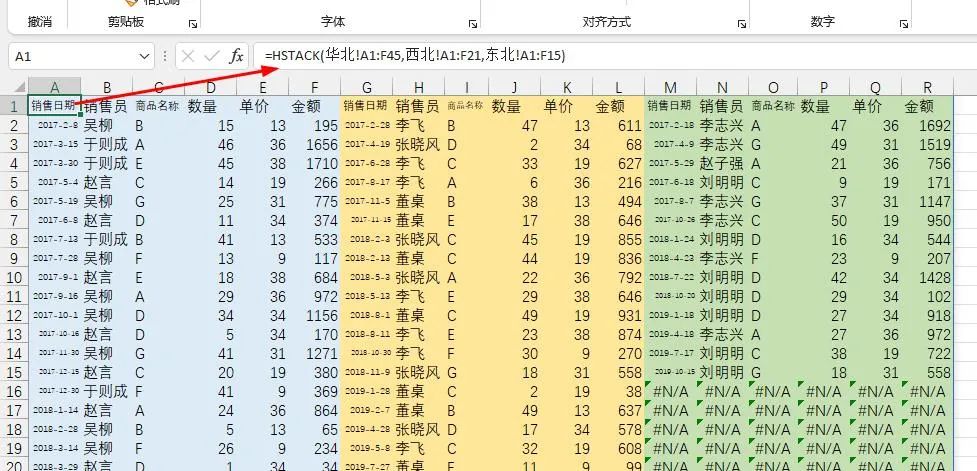Open the Number group dialog launcher
This screenshot has height=471, width=977.
point(903,24)
